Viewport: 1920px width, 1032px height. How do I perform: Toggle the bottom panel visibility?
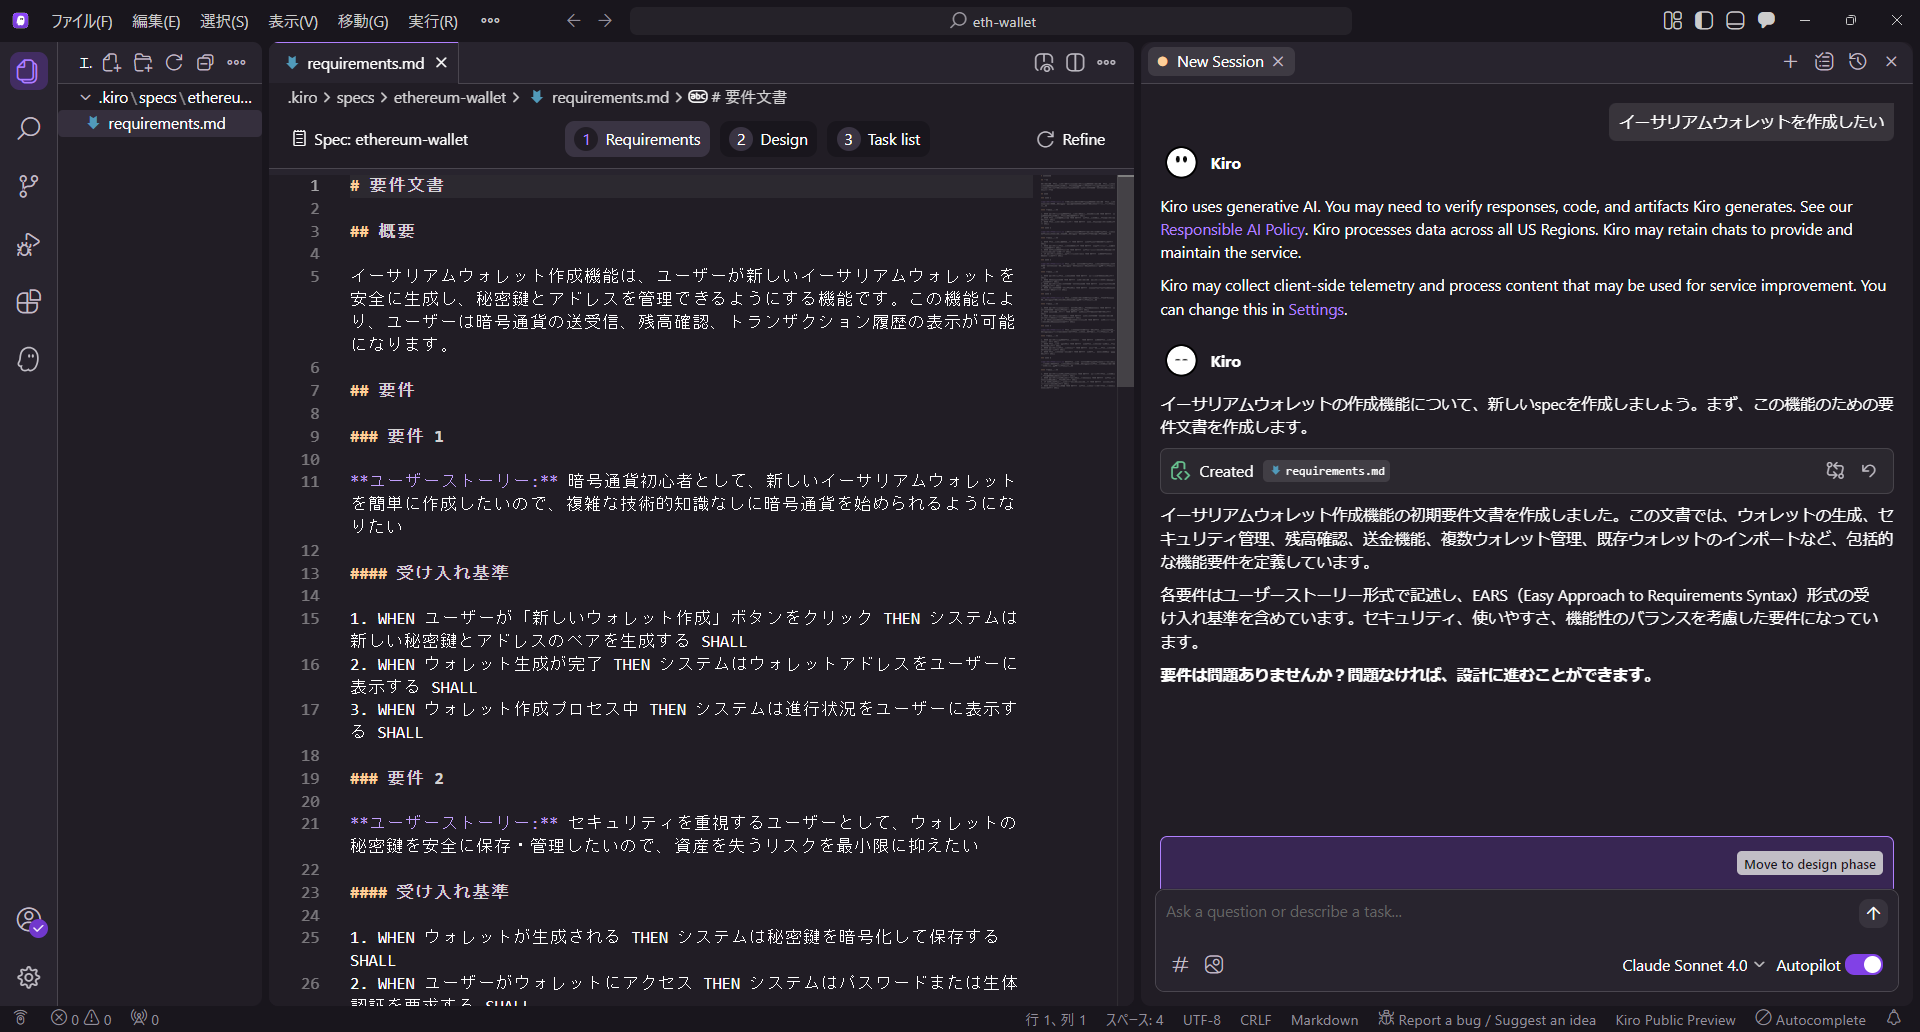click(x=1735, y=20)
